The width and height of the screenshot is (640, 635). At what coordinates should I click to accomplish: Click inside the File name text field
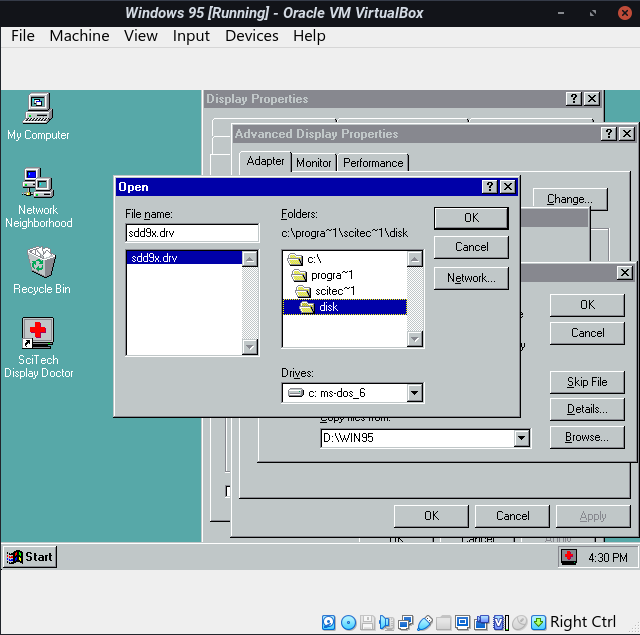click(191, 233)
